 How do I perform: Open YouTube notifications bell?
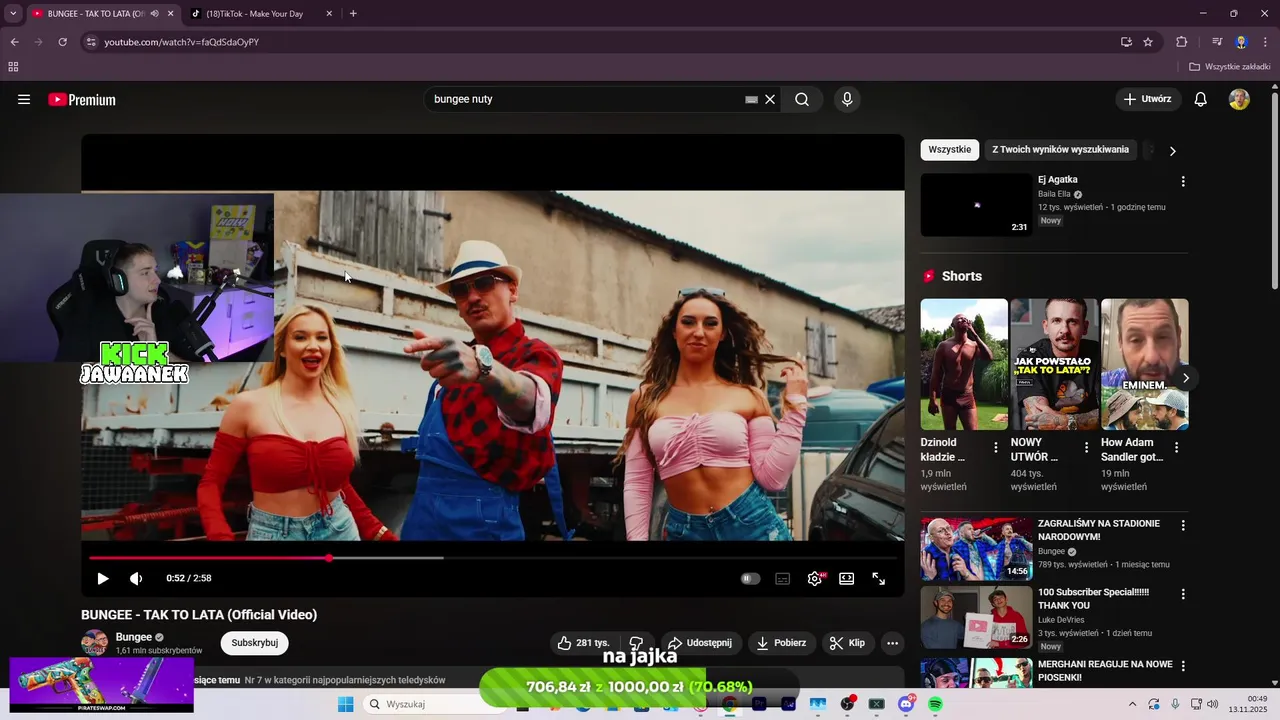(1201, 99)
